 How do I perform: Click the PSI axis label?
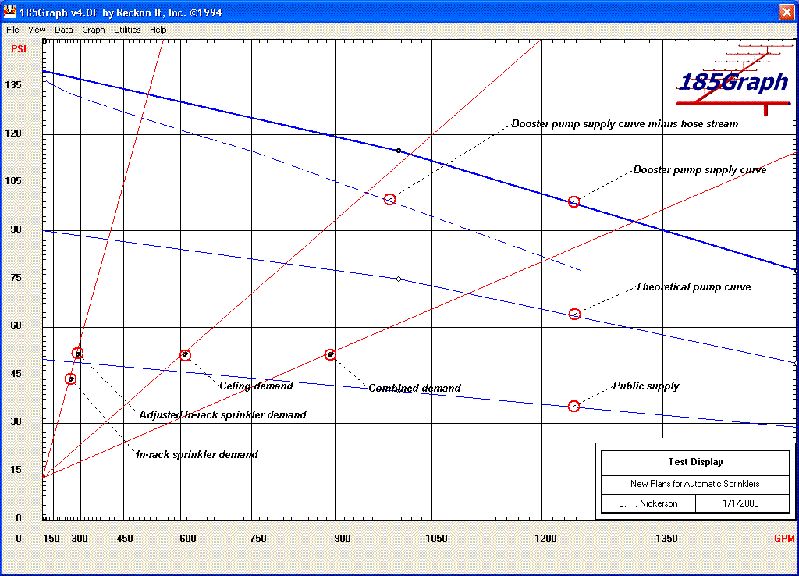tap(19, 49)
